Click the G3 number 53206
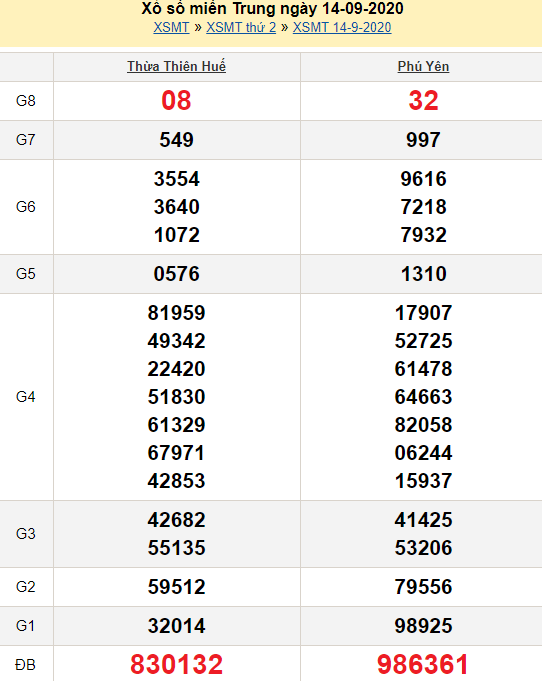Image resolution: width=542 pixels, height=681 pixels. click(x=423, y=548)
